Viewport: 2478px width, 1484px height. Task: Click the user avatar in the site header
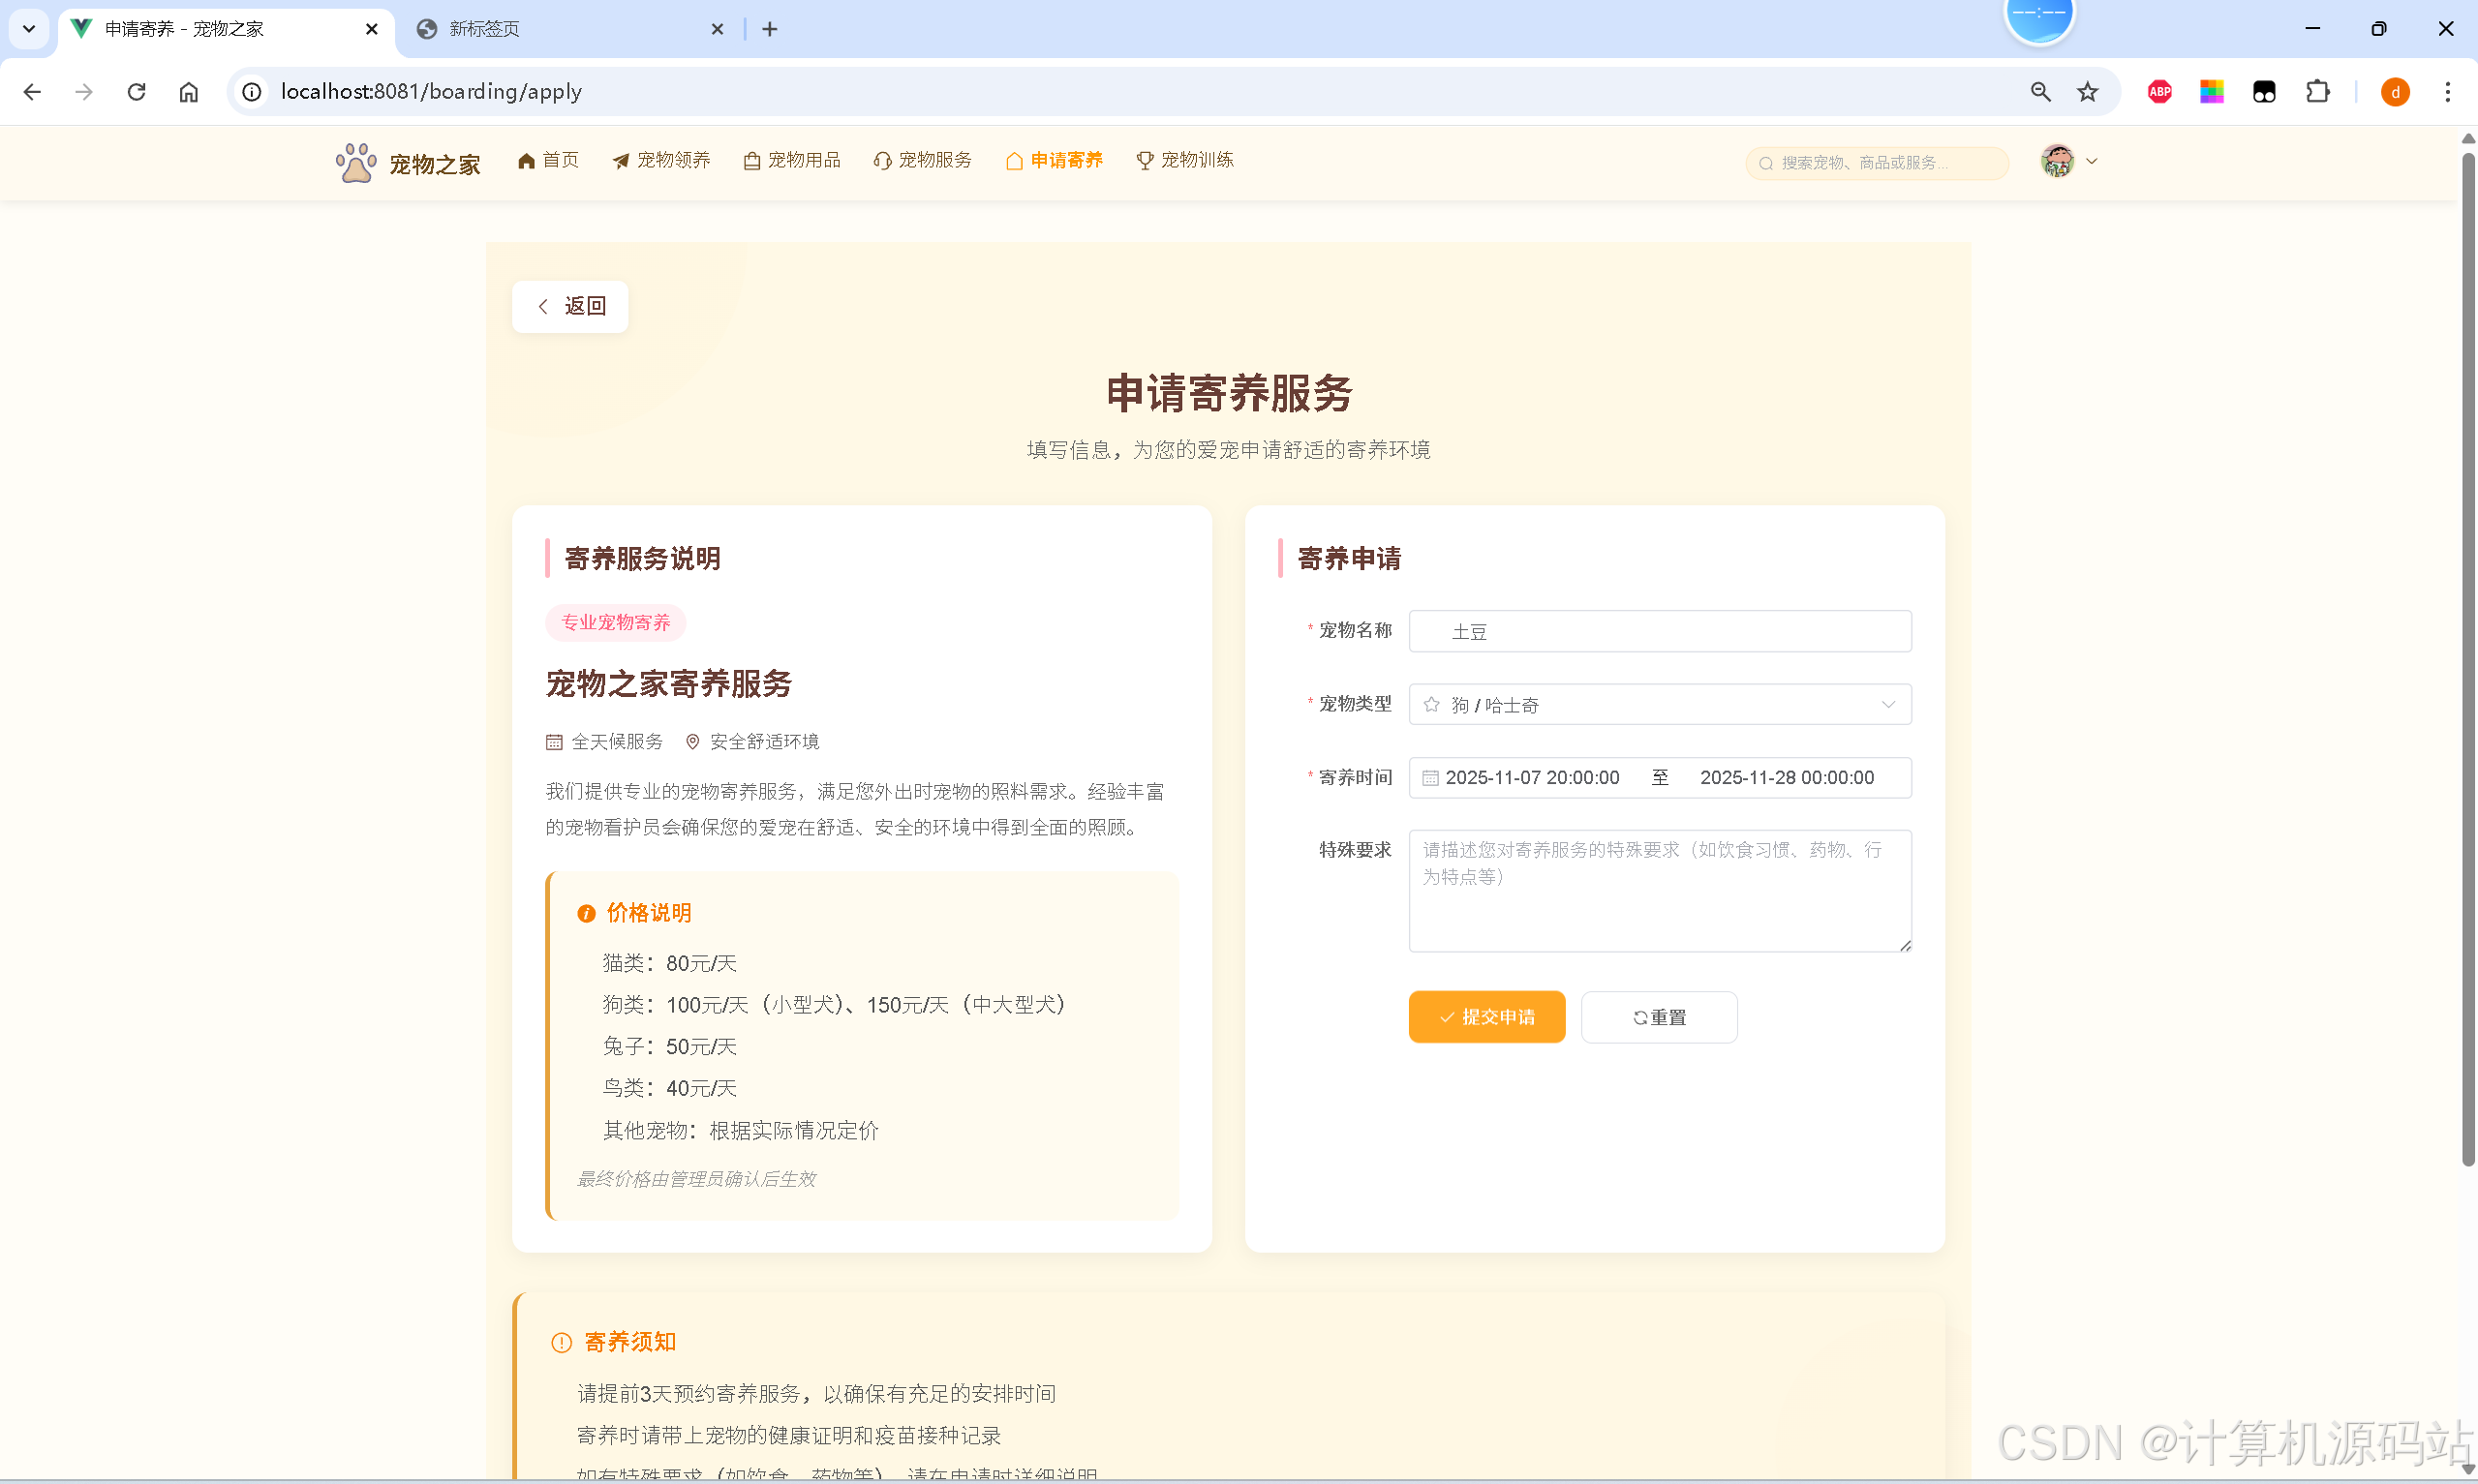click(x=2057, y=161)
